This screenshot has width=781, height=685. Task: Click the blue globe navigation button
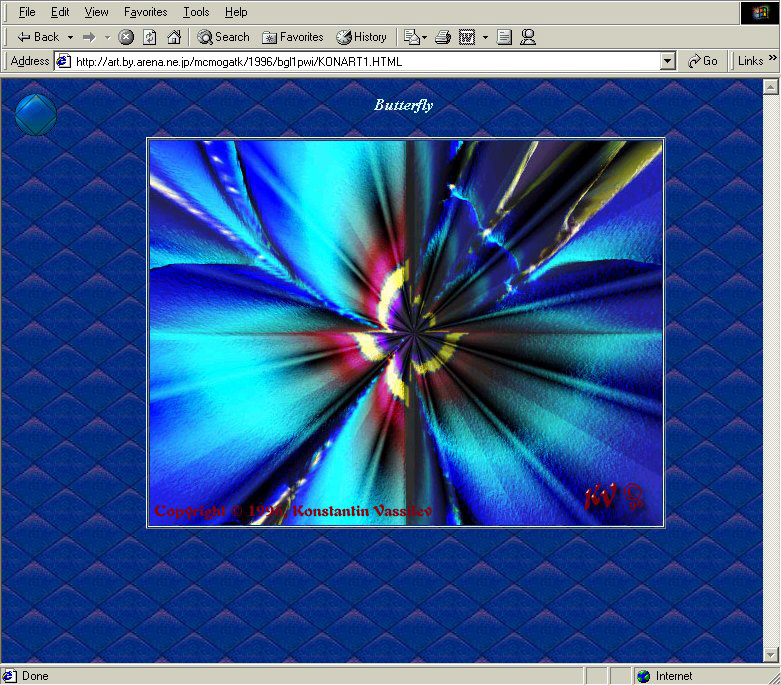36,115
